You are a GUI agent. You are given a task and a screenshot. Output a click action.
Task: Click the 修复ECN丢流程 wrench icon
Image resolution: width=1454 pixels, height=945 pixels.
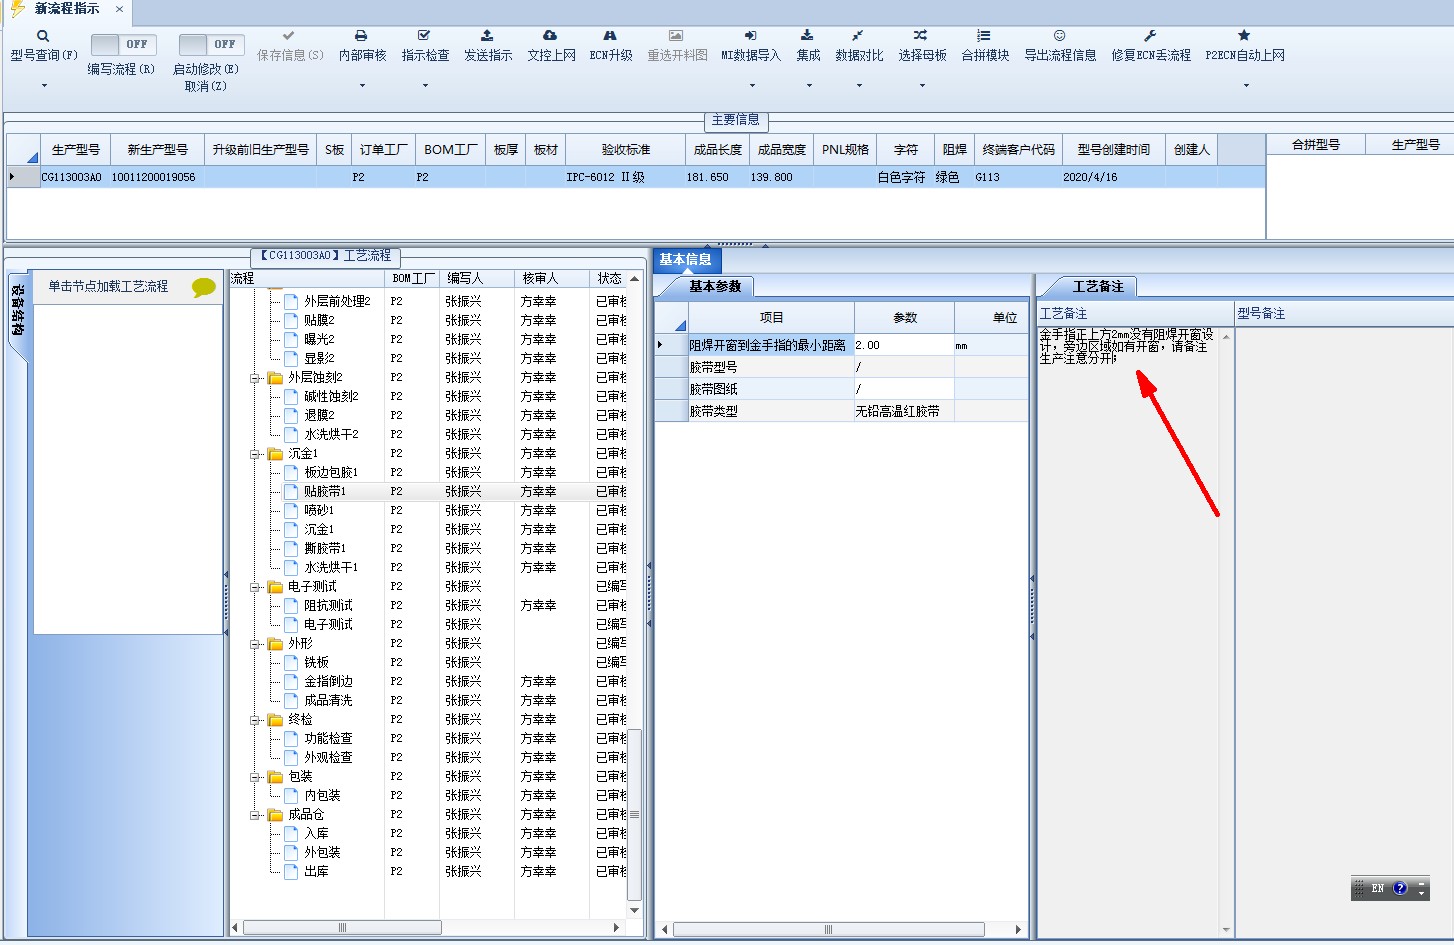pyautogui.click(x=1150, y=35)
